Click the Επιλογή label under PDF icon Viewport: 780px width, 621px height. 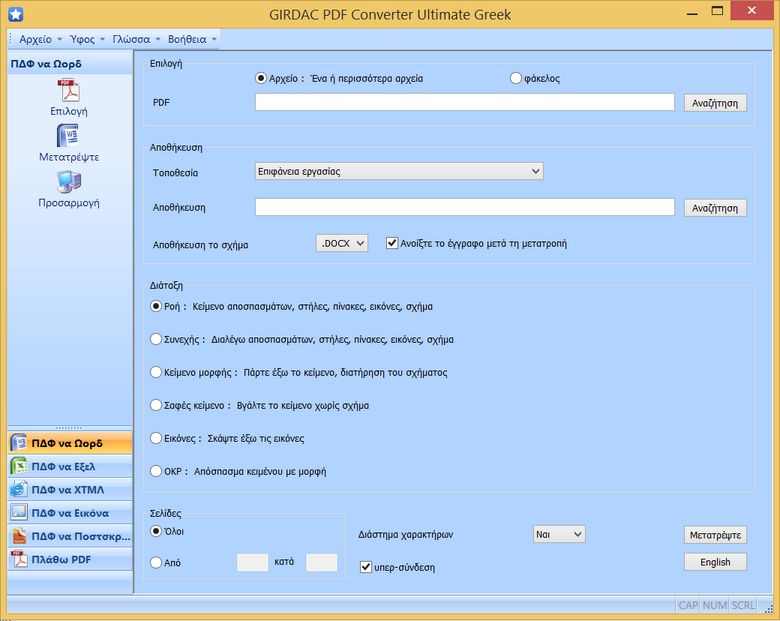(x=69, y=111)
